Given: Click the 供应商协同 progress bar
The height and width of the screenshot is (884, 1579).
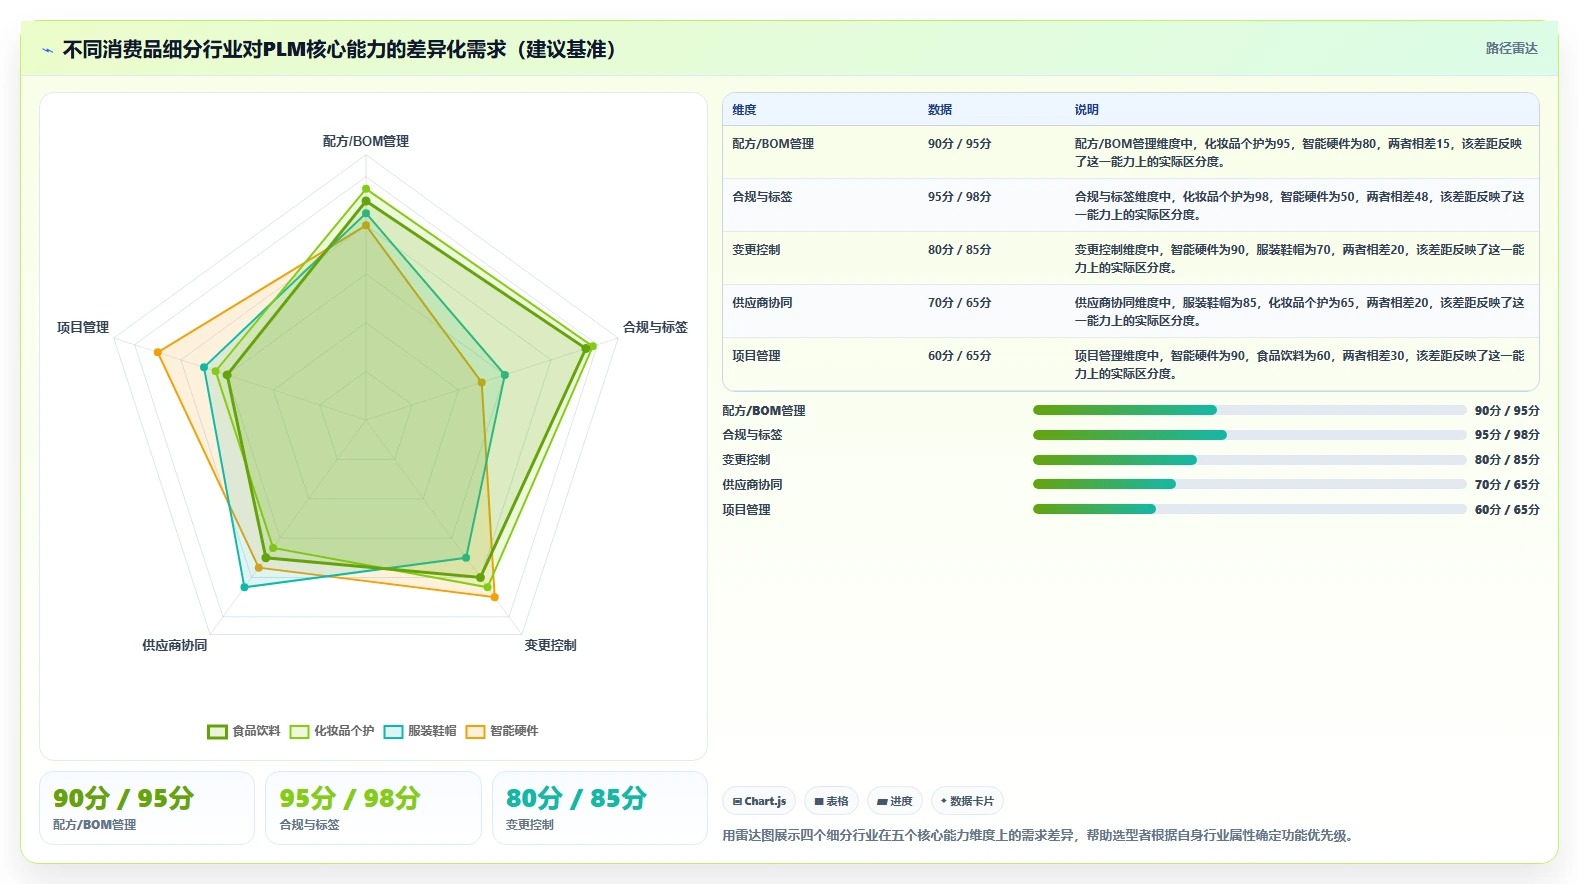Looking at the screenshot, I should pos(1250,484).
